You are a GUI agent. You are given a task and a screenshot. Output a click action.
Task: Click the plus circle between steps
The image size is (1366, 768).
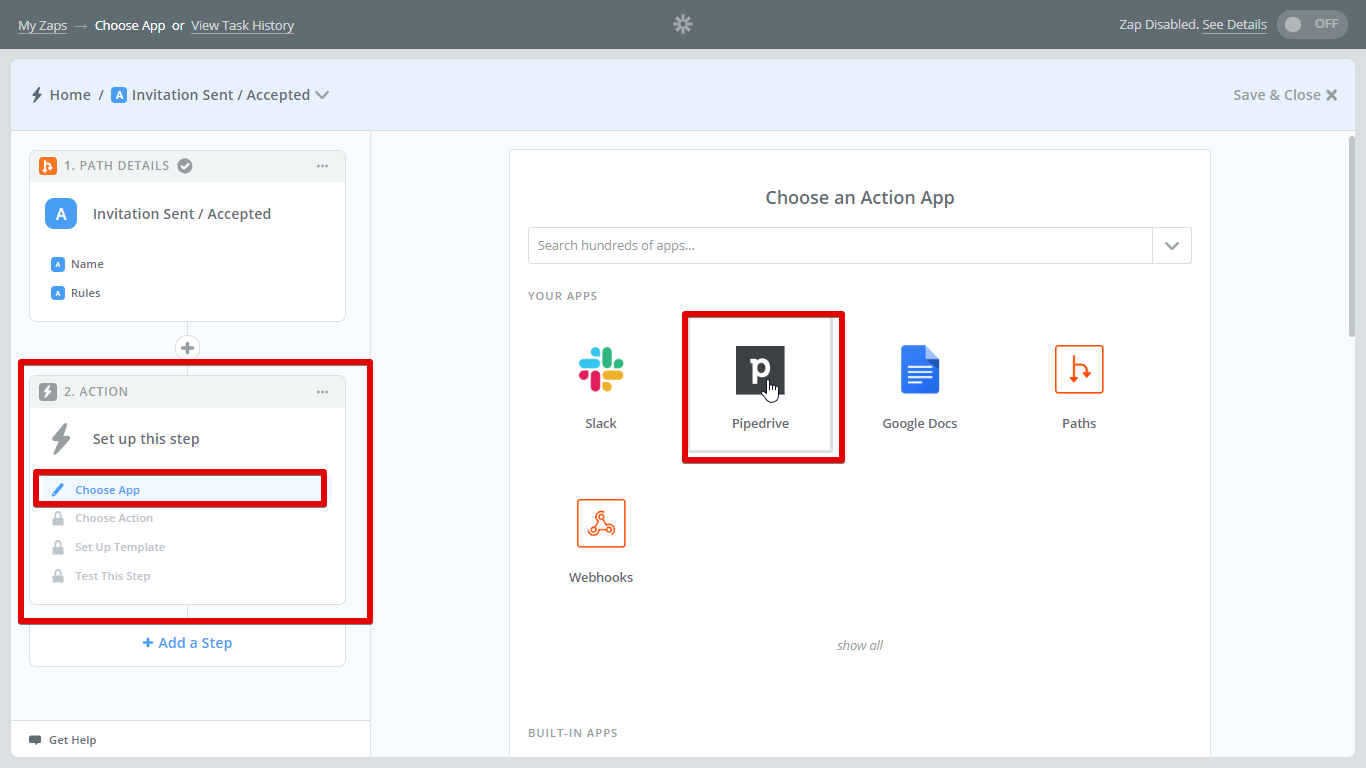[187, 348]
